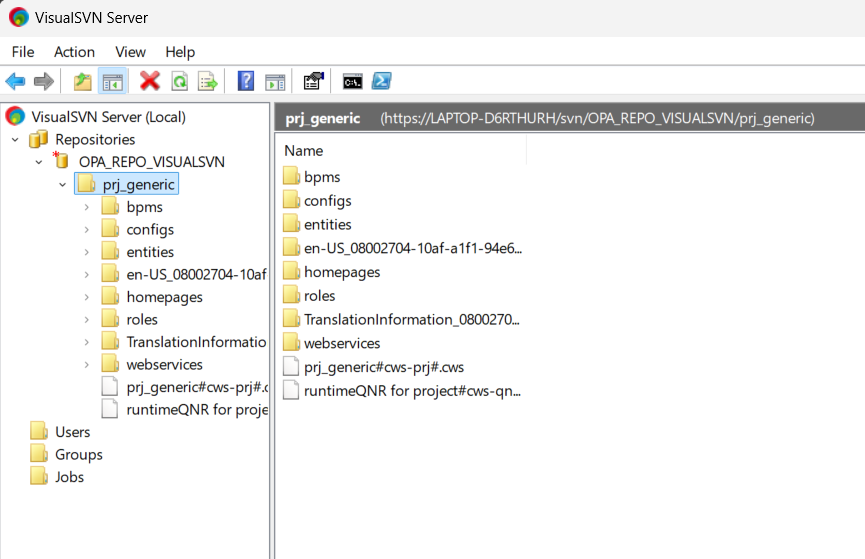Image resolution: width=865 pixels, height=559 pixels.
Task: Toggle the Show/Hide Console Tree icon
Action: 113,82
